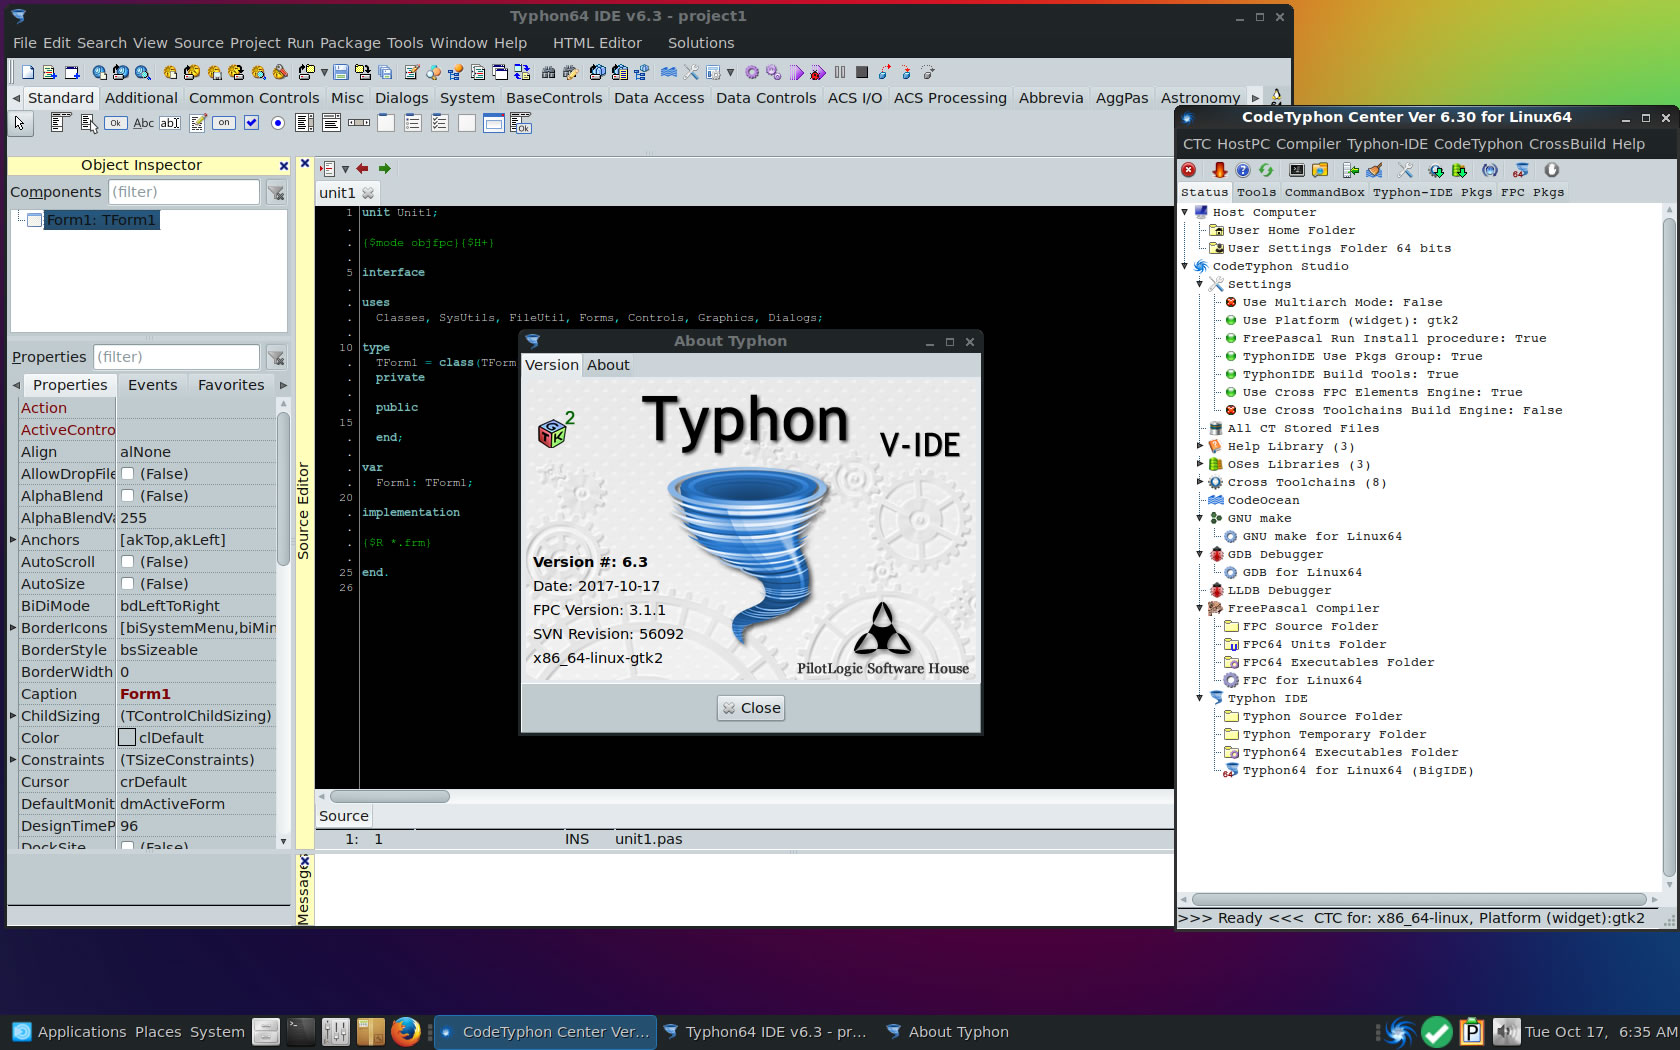This screenshot has width=1680, height=1050.
Task: Expand the ChildSizing property
Action: coord(13,716)
